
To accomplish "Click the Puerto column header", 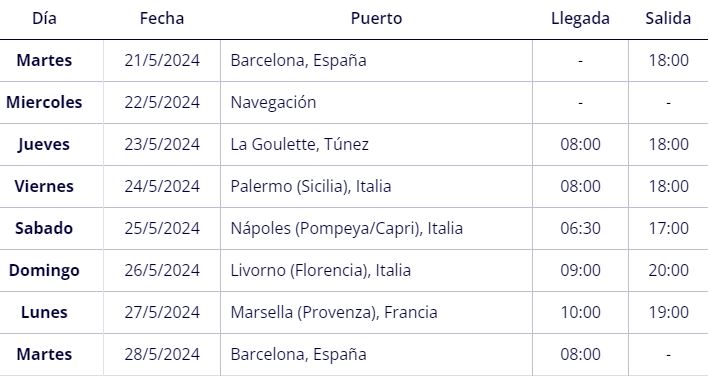I will [376, 19].
